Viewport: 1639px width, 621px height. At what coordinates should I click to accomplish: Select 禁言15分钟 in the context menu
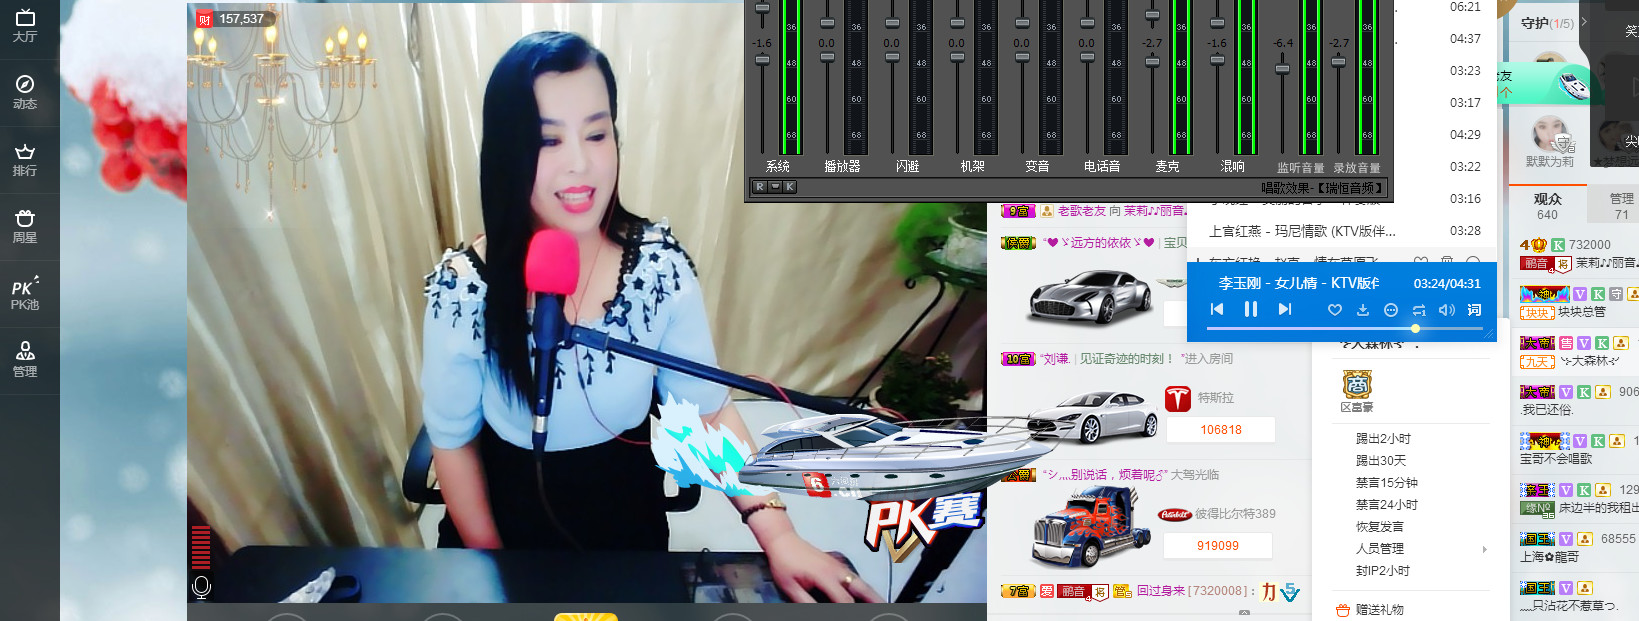(1386, 483)
